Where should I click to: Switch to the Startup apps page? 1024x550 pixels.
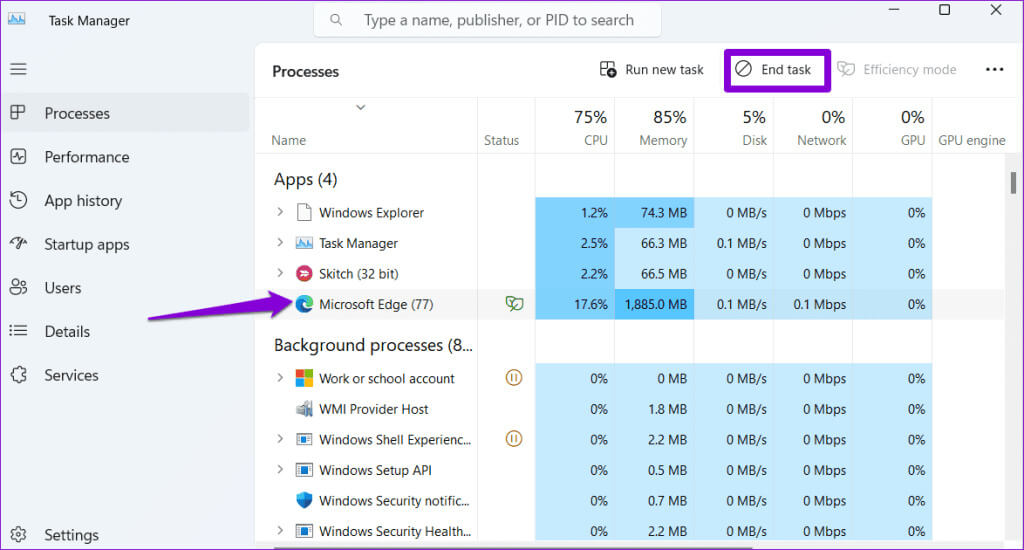point(86,244)
